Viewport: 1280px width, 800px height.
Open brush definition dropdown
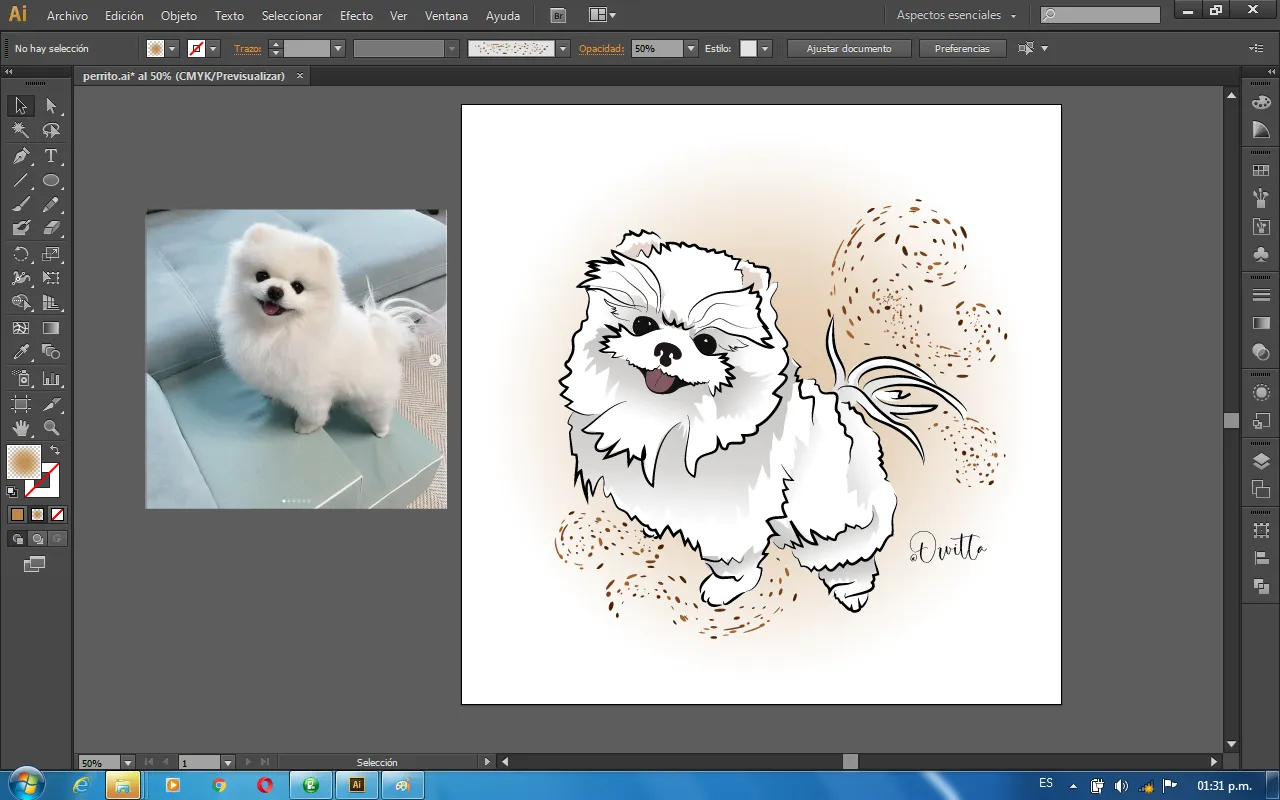563,48
